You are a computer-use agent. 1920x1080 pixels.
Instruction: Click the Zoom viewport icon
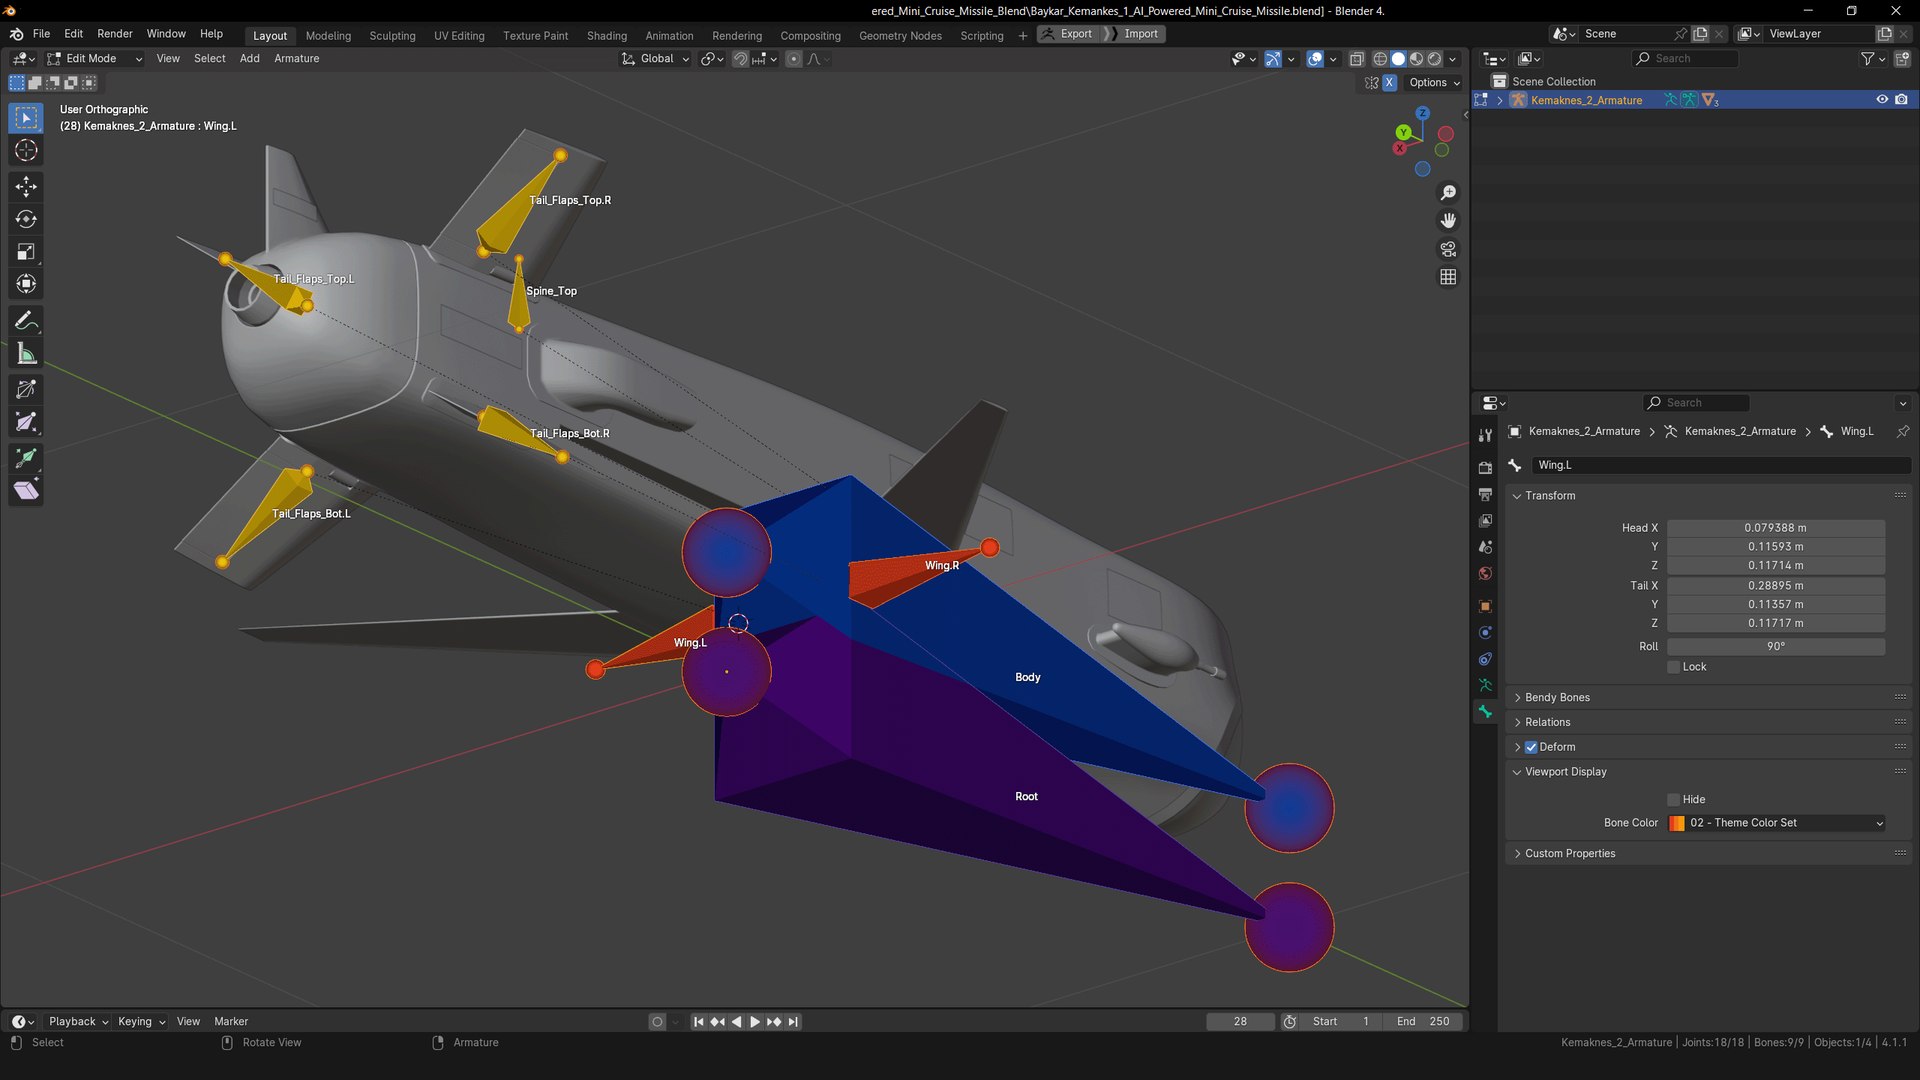click(x=1448, y=192)
